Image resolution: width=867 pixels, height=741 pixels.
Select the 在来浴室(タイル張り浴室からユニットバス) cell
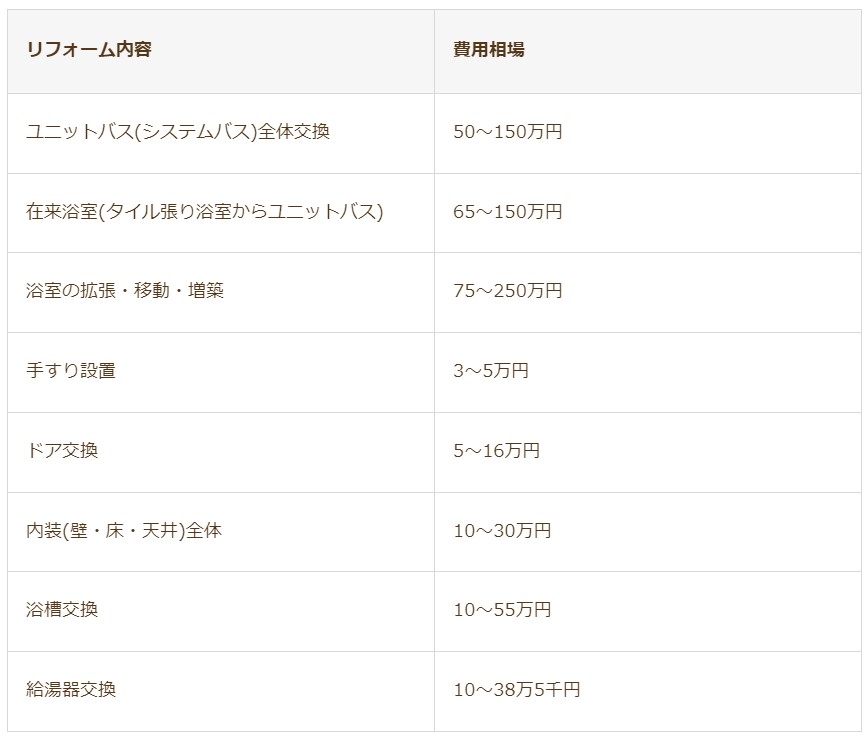point(205,212)
